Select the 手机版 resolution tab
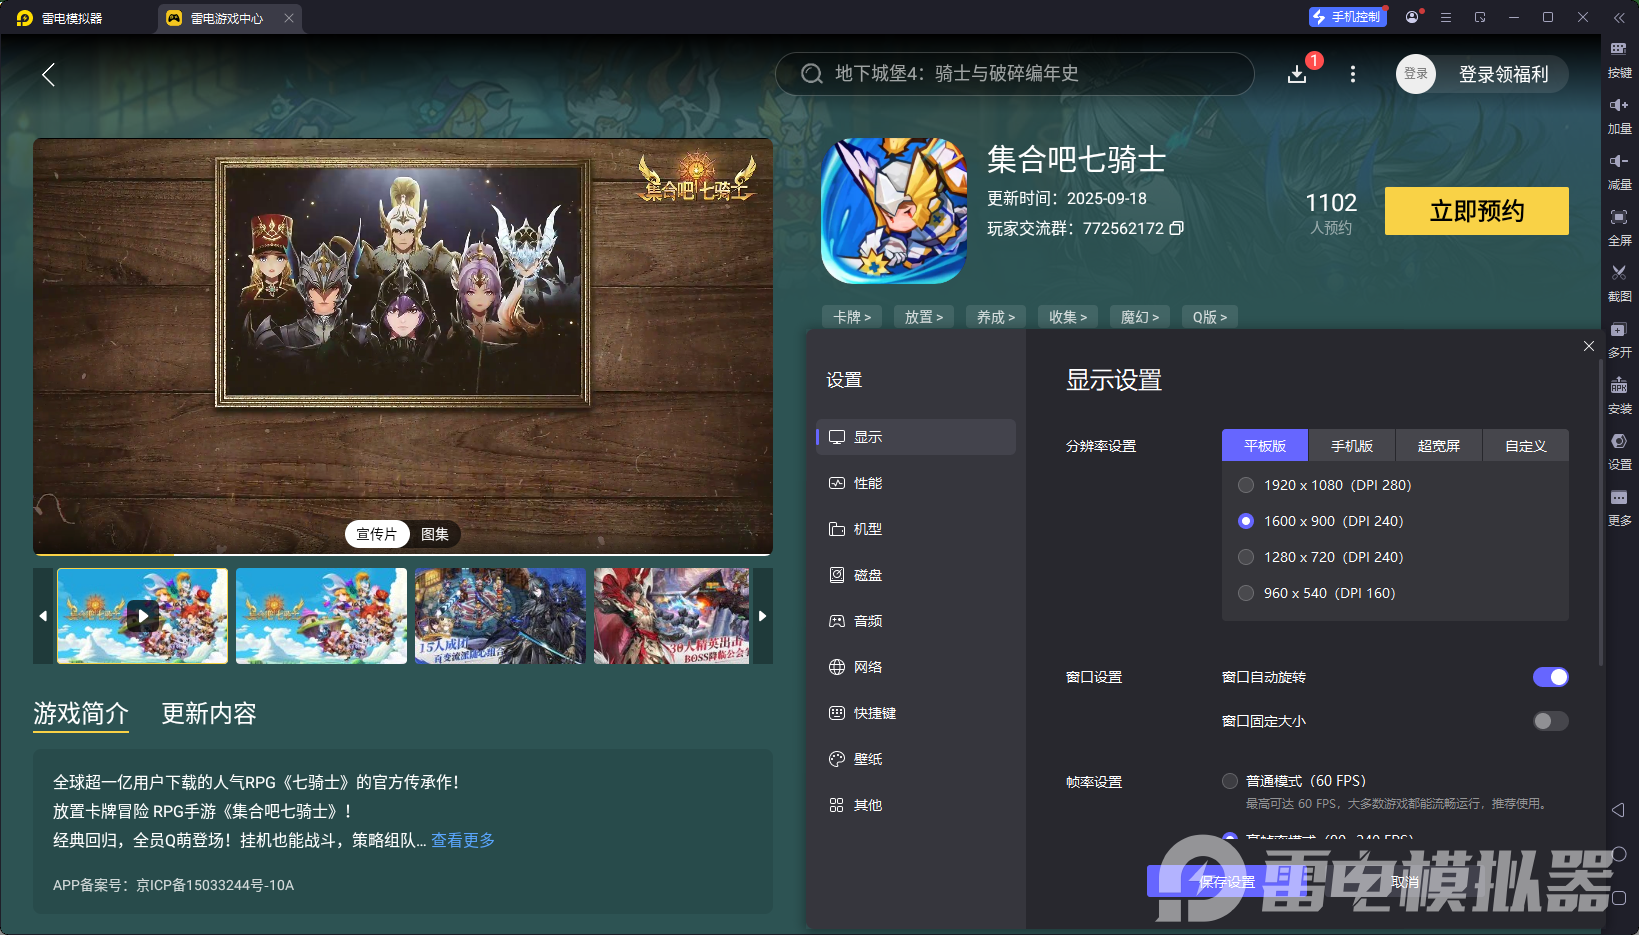 (1352, 446)
